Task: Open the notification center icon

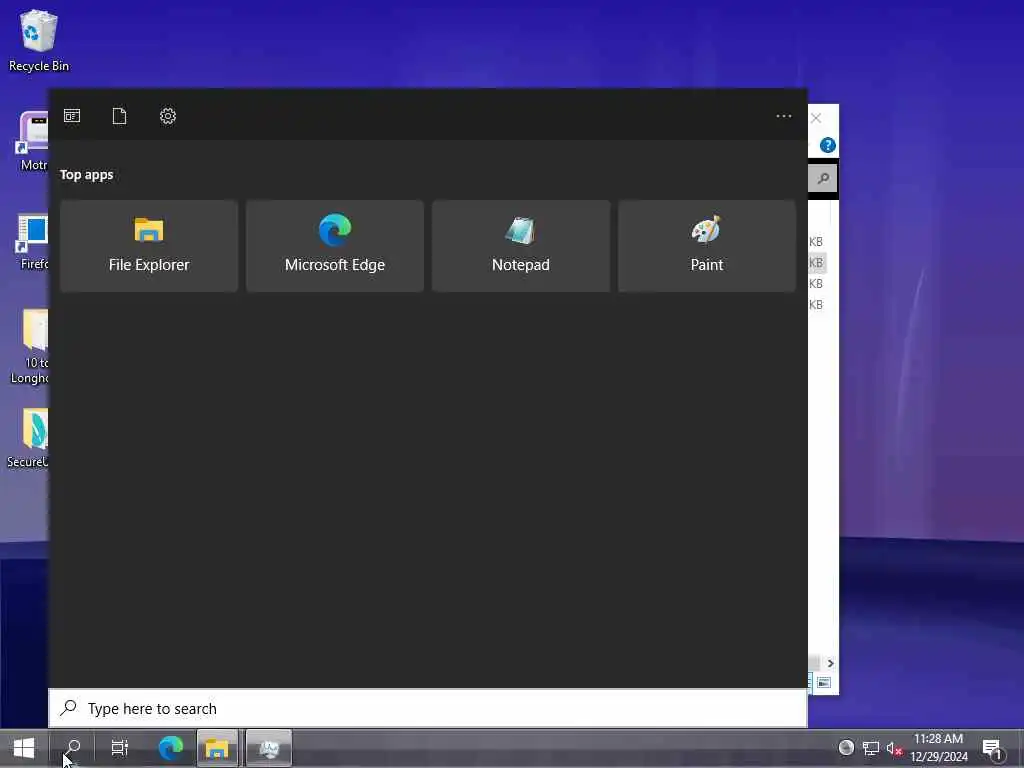Action: (992, 748)
